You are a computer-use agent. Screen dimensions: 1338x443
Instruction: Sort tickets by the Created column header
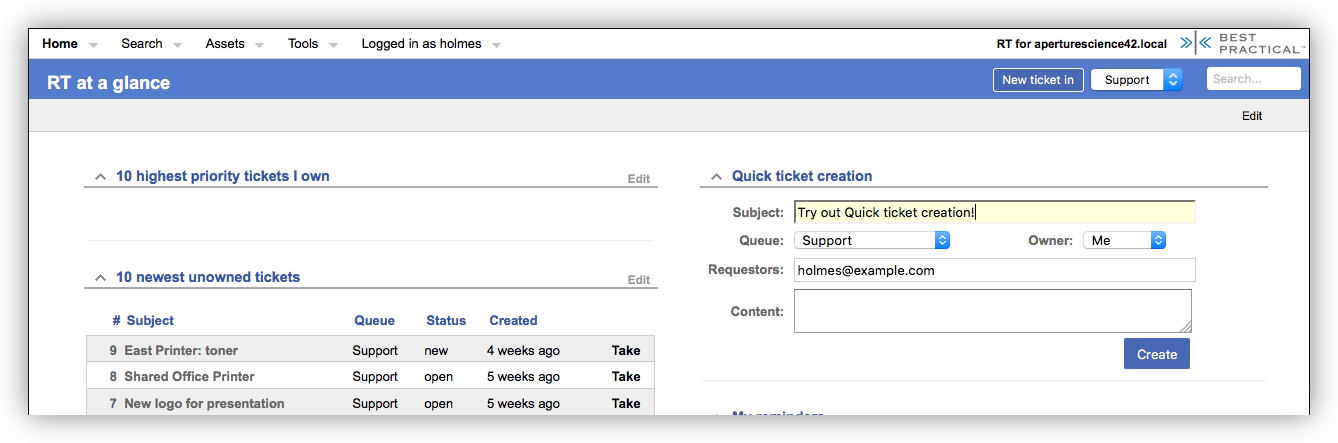513,321
